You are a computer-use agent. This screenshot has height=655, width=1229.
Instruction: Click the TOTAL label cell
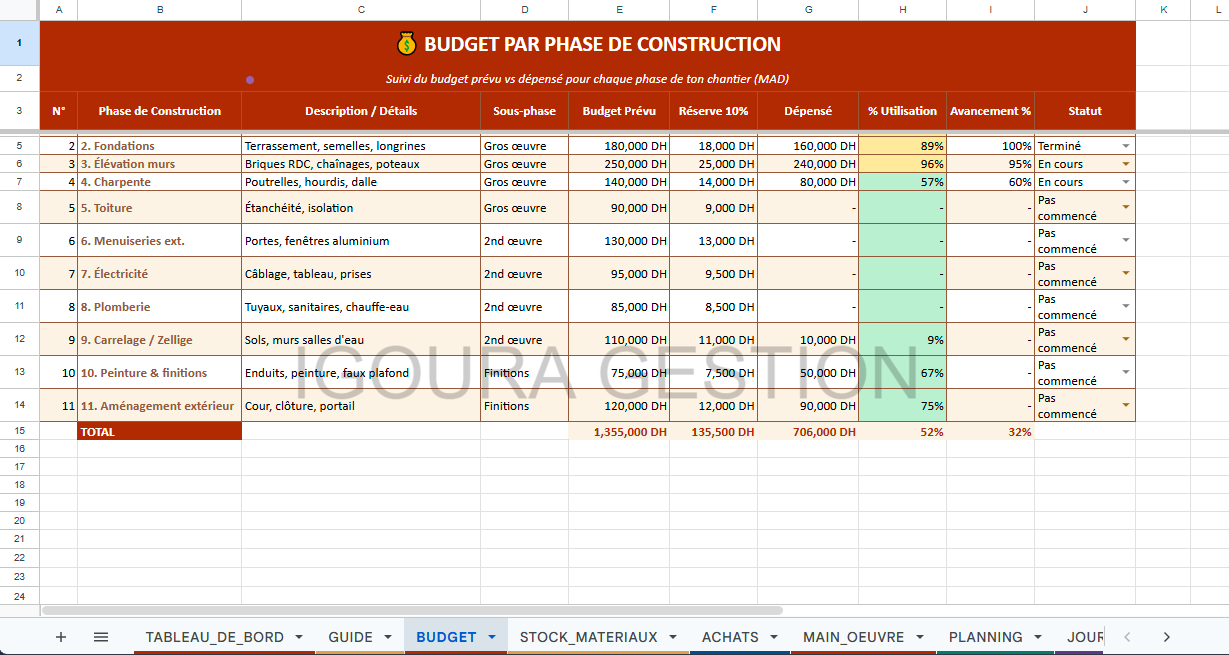(x=160, y=431)
